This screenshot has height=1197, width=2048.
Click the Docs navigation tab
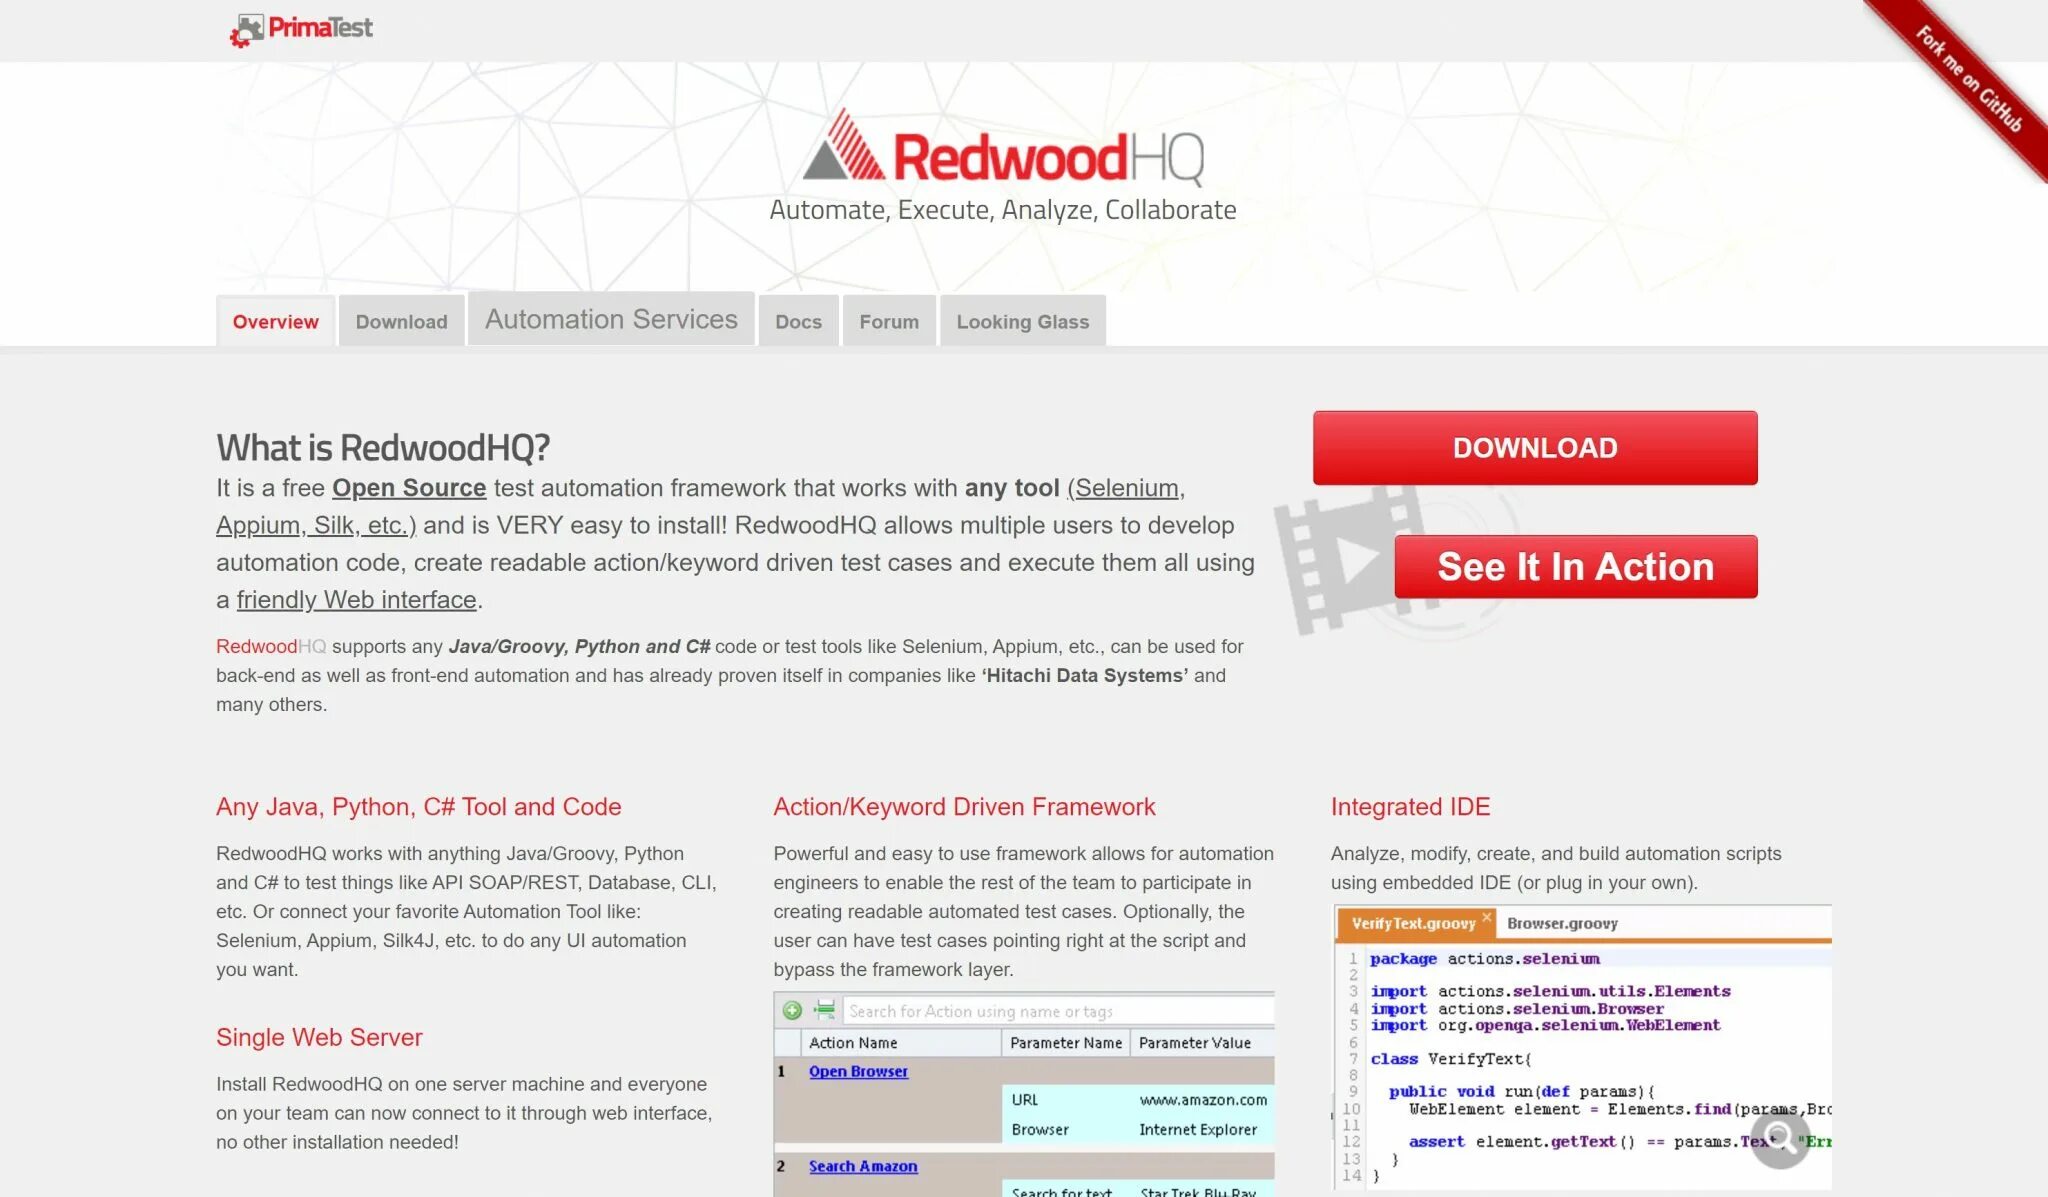pyautogui.click(x=796, y=321)
